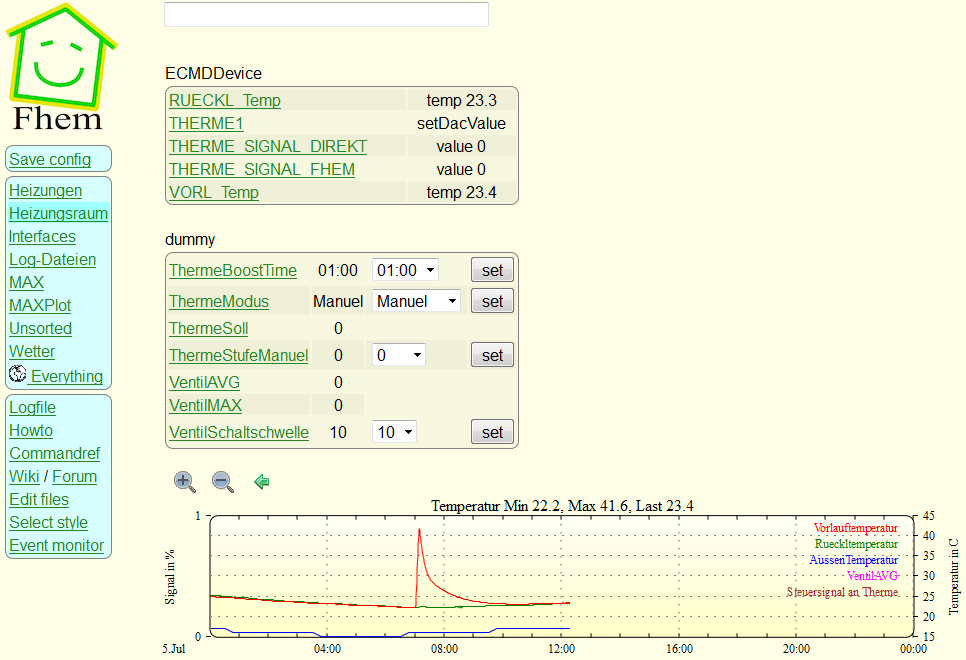966x660 pixels.
Task: Open THERME_SIGNAL_FHEM device link
Action: (262, 169)
